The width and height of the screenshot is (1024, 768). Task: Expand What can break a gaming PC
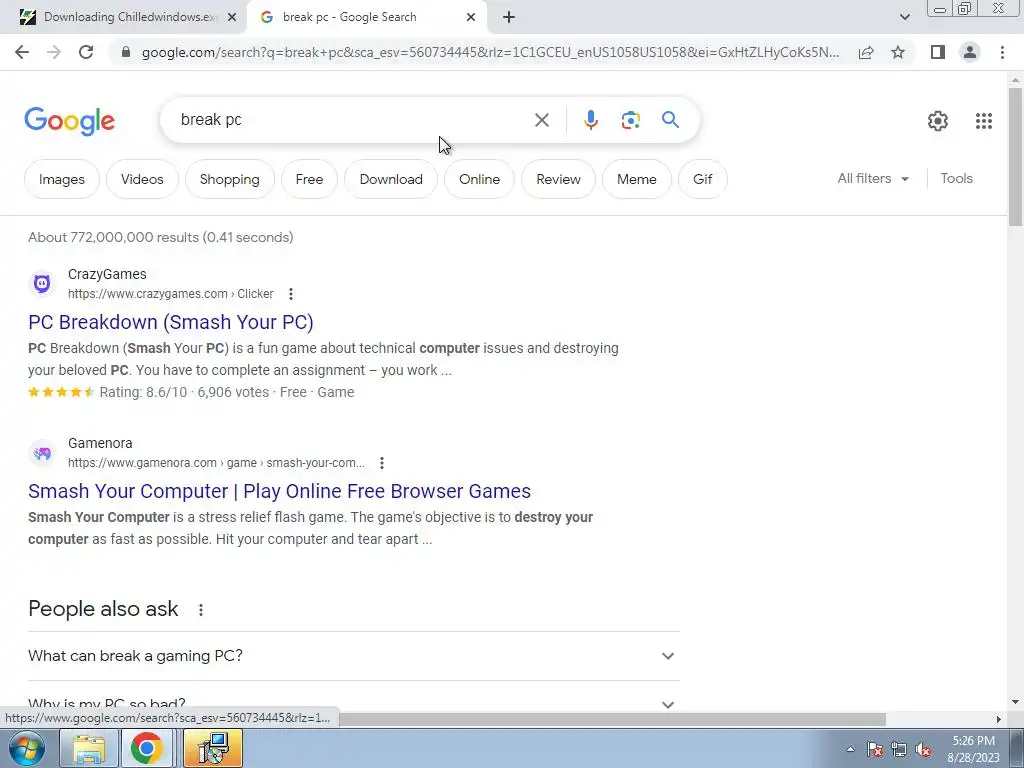coord(353,656)
